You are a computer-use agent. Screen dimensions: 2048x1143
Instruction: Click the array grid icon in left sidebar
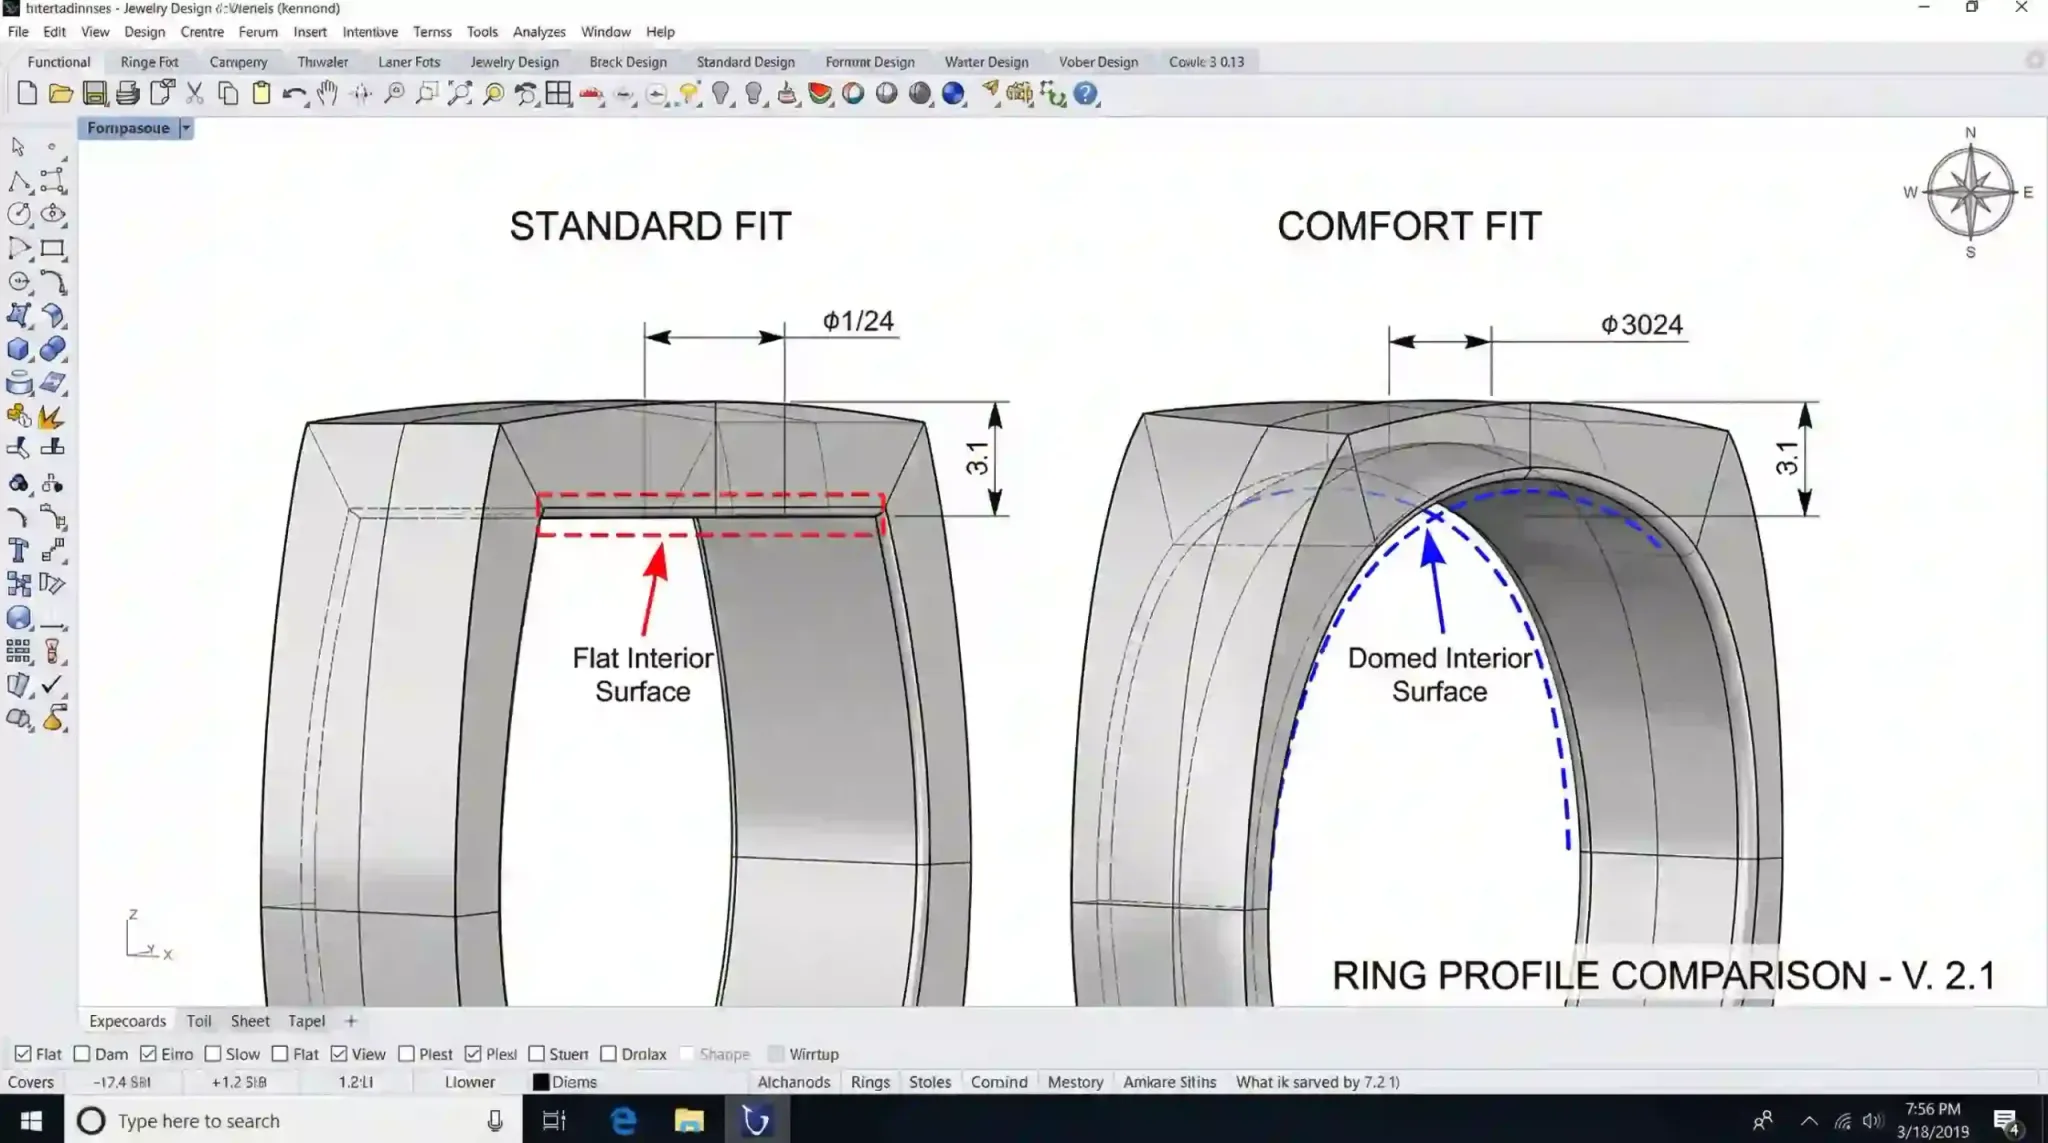coord(19,651)
